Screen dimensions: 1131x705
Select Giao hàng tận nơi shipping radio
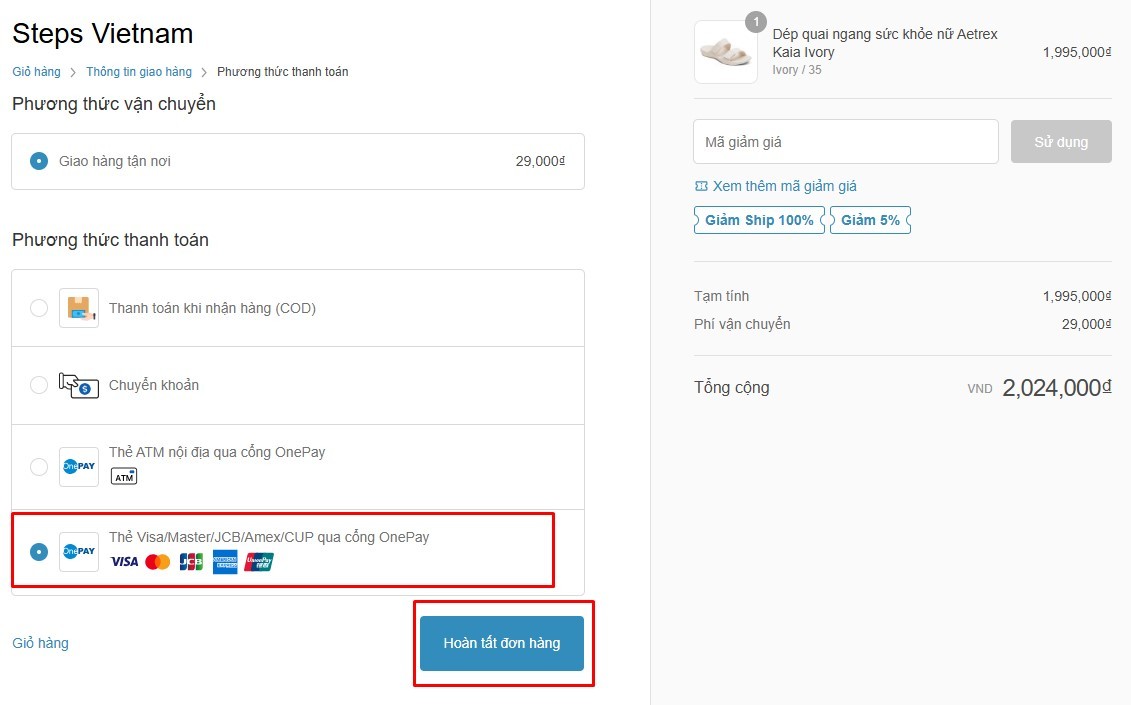coord(39,161)
